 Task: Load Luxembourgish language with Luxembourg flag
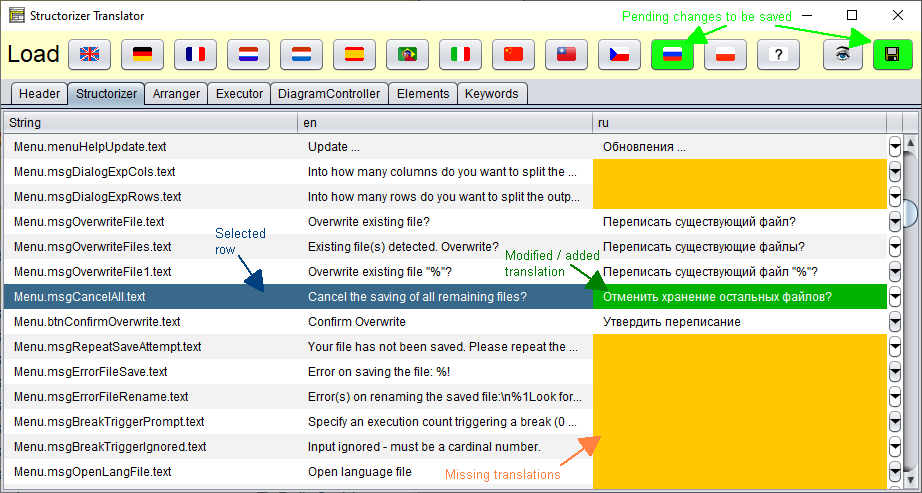pyautogui.click(x=301, y=55)
